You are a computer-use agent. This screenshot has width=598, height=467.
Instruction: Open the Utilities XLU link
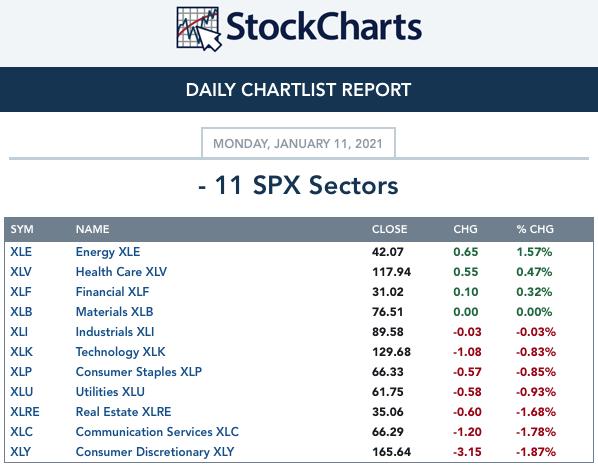coord(110,392)
